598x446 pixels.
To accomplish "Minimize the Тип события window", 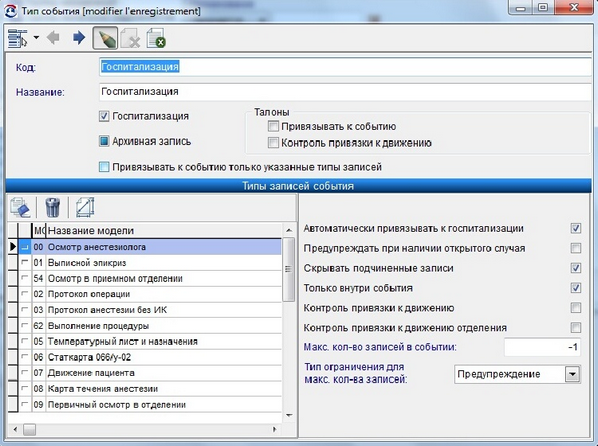I will pyautogui.click(x=521, y=8).
